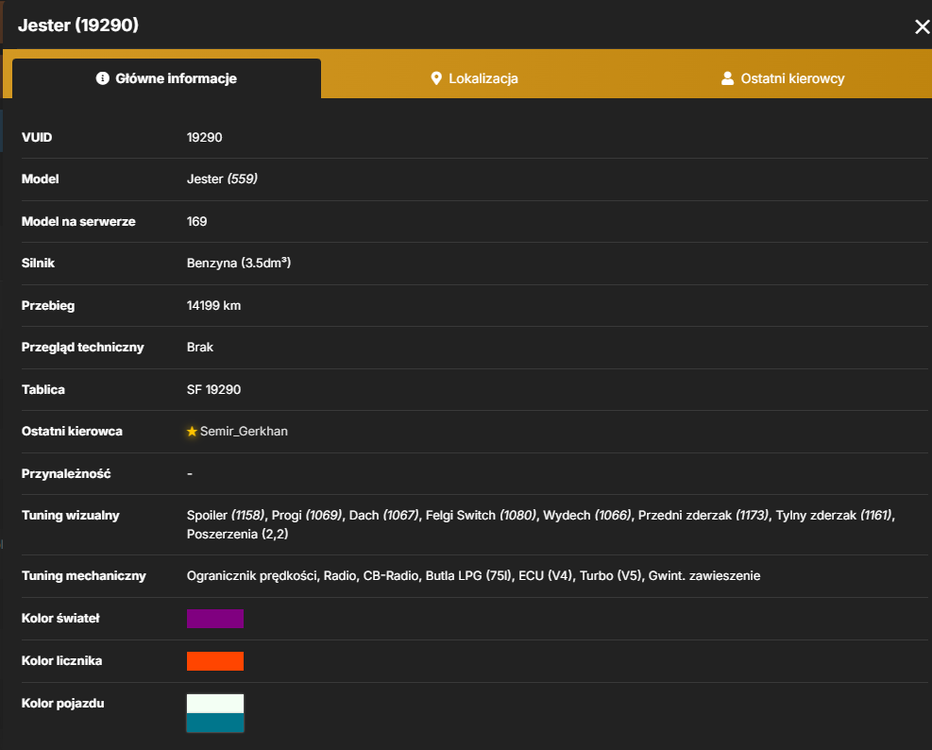The height and width of the screenshot is (750, 932).
Task: Click the Wydech (1066) tuning entry
Action: [587, 515]
